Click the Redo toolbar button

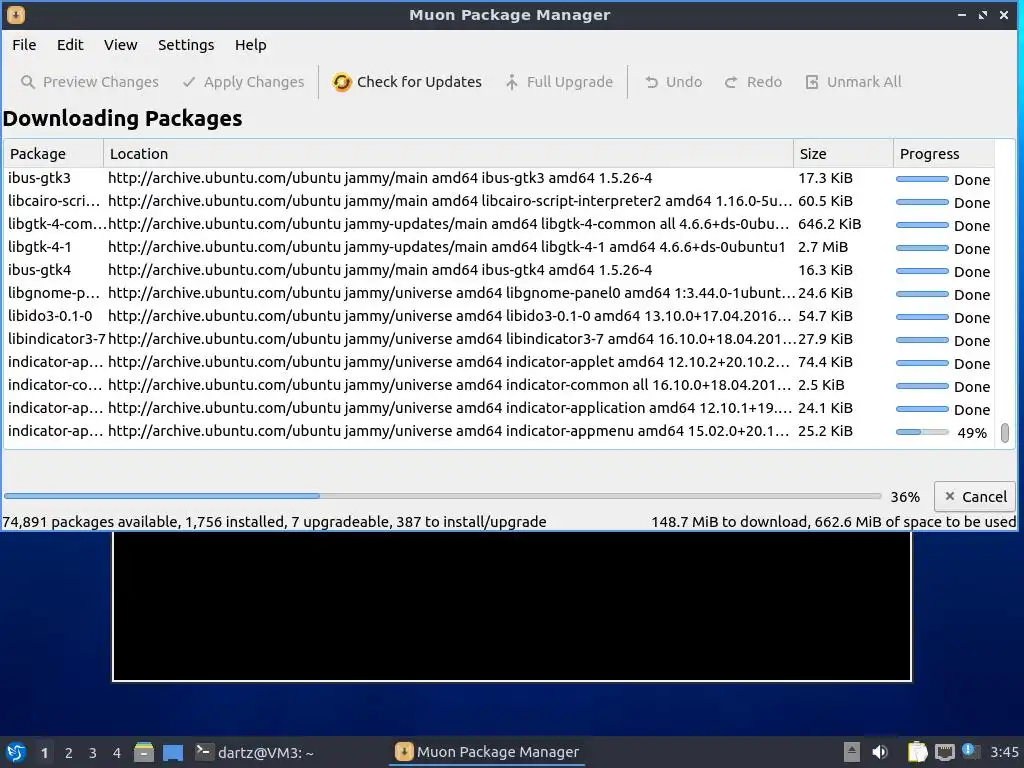coord(753,82)
